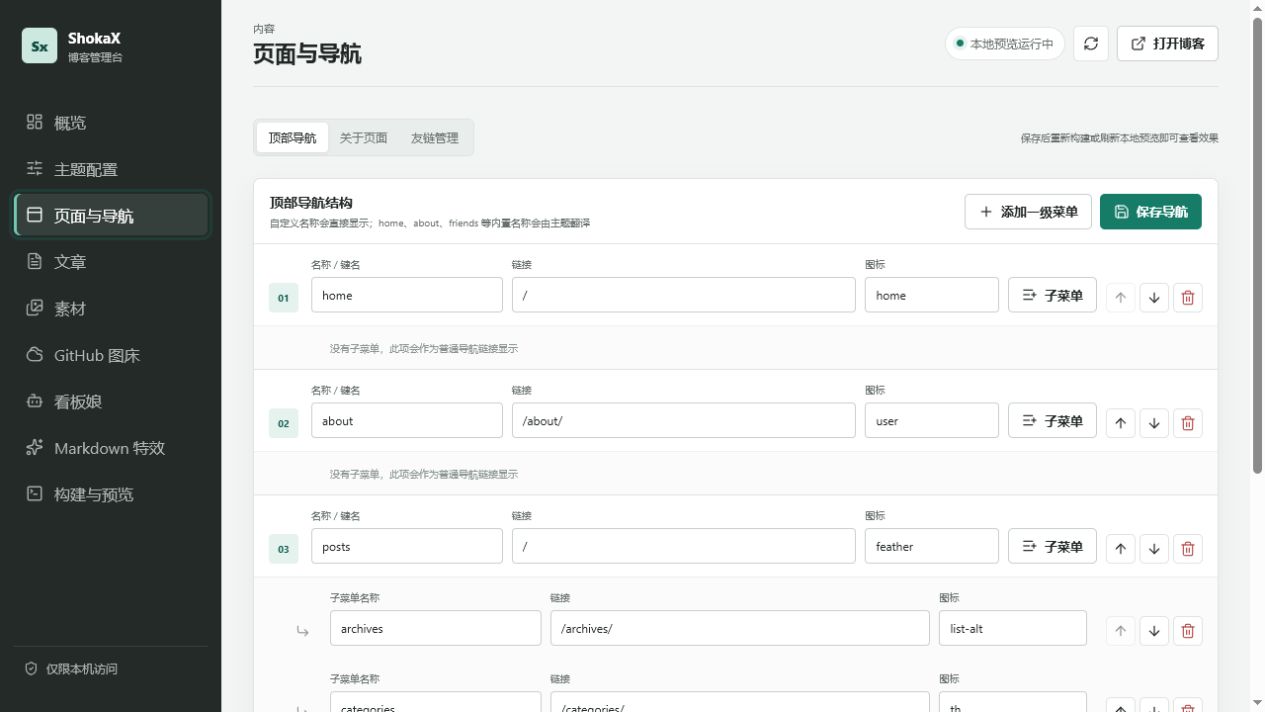
Task: Delete the posts menu row
Action: (x=1188, y=548)
